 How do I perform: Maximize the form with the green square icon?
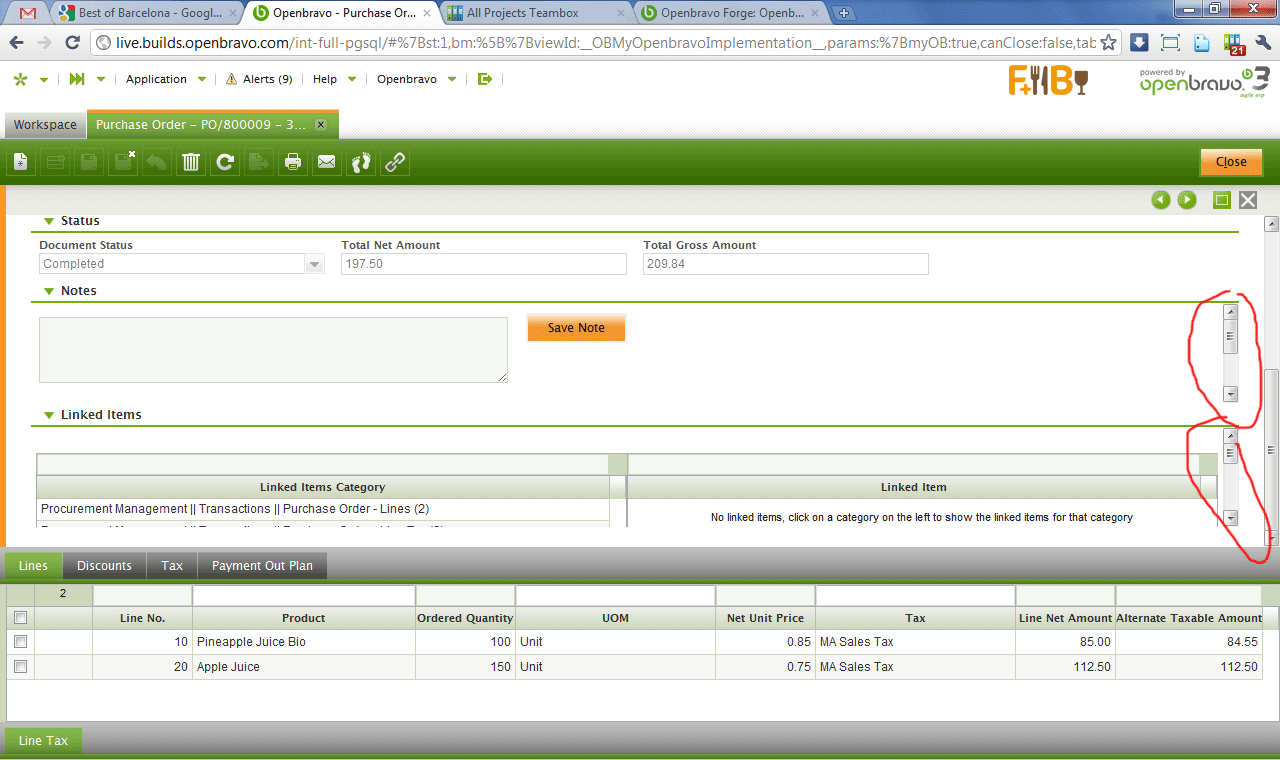coord(1221,200)
